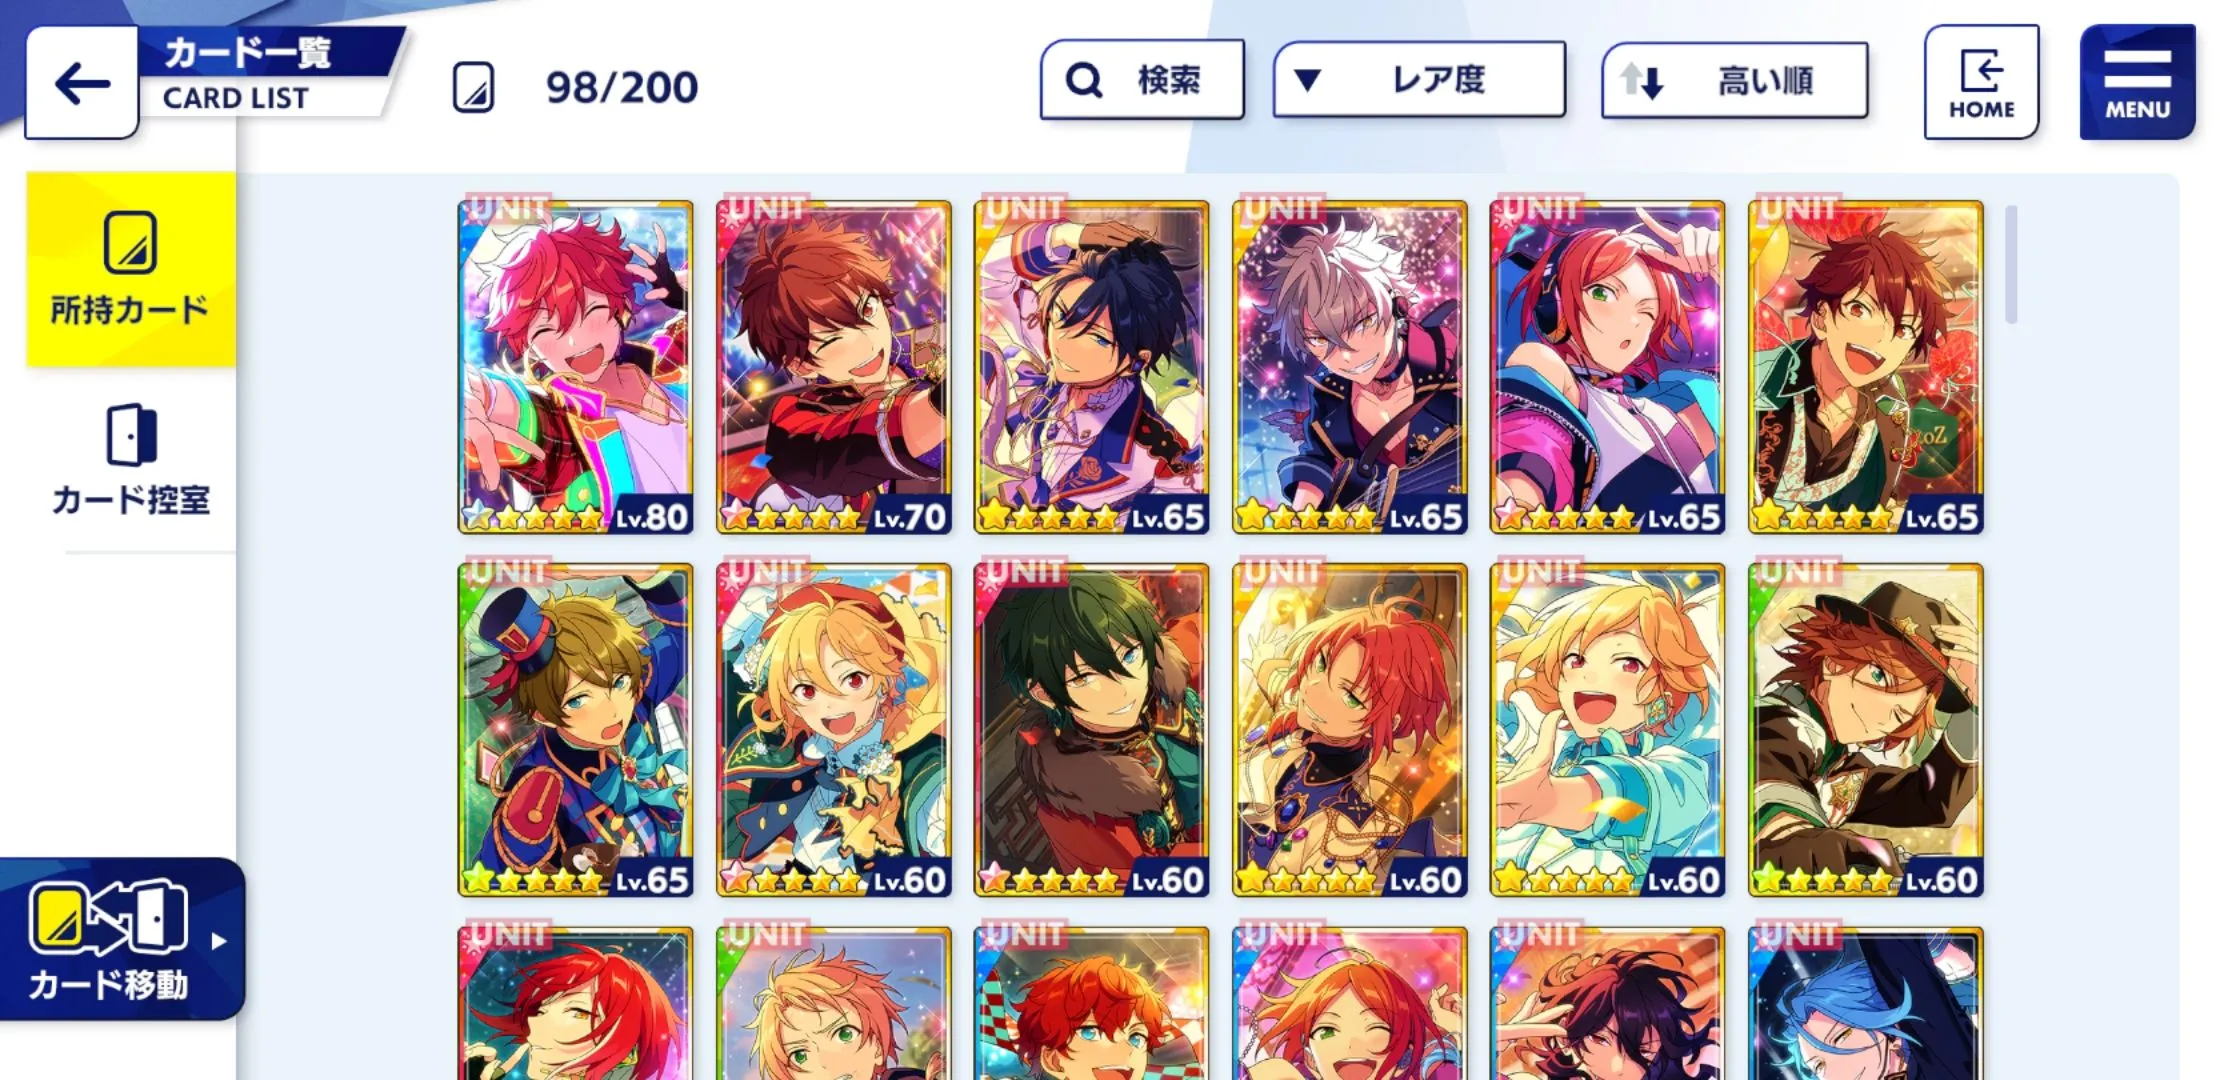Click the card count icon beside 98/200
The height and width of the screenshot is (1080, 2220).
[x=474, y=88]
